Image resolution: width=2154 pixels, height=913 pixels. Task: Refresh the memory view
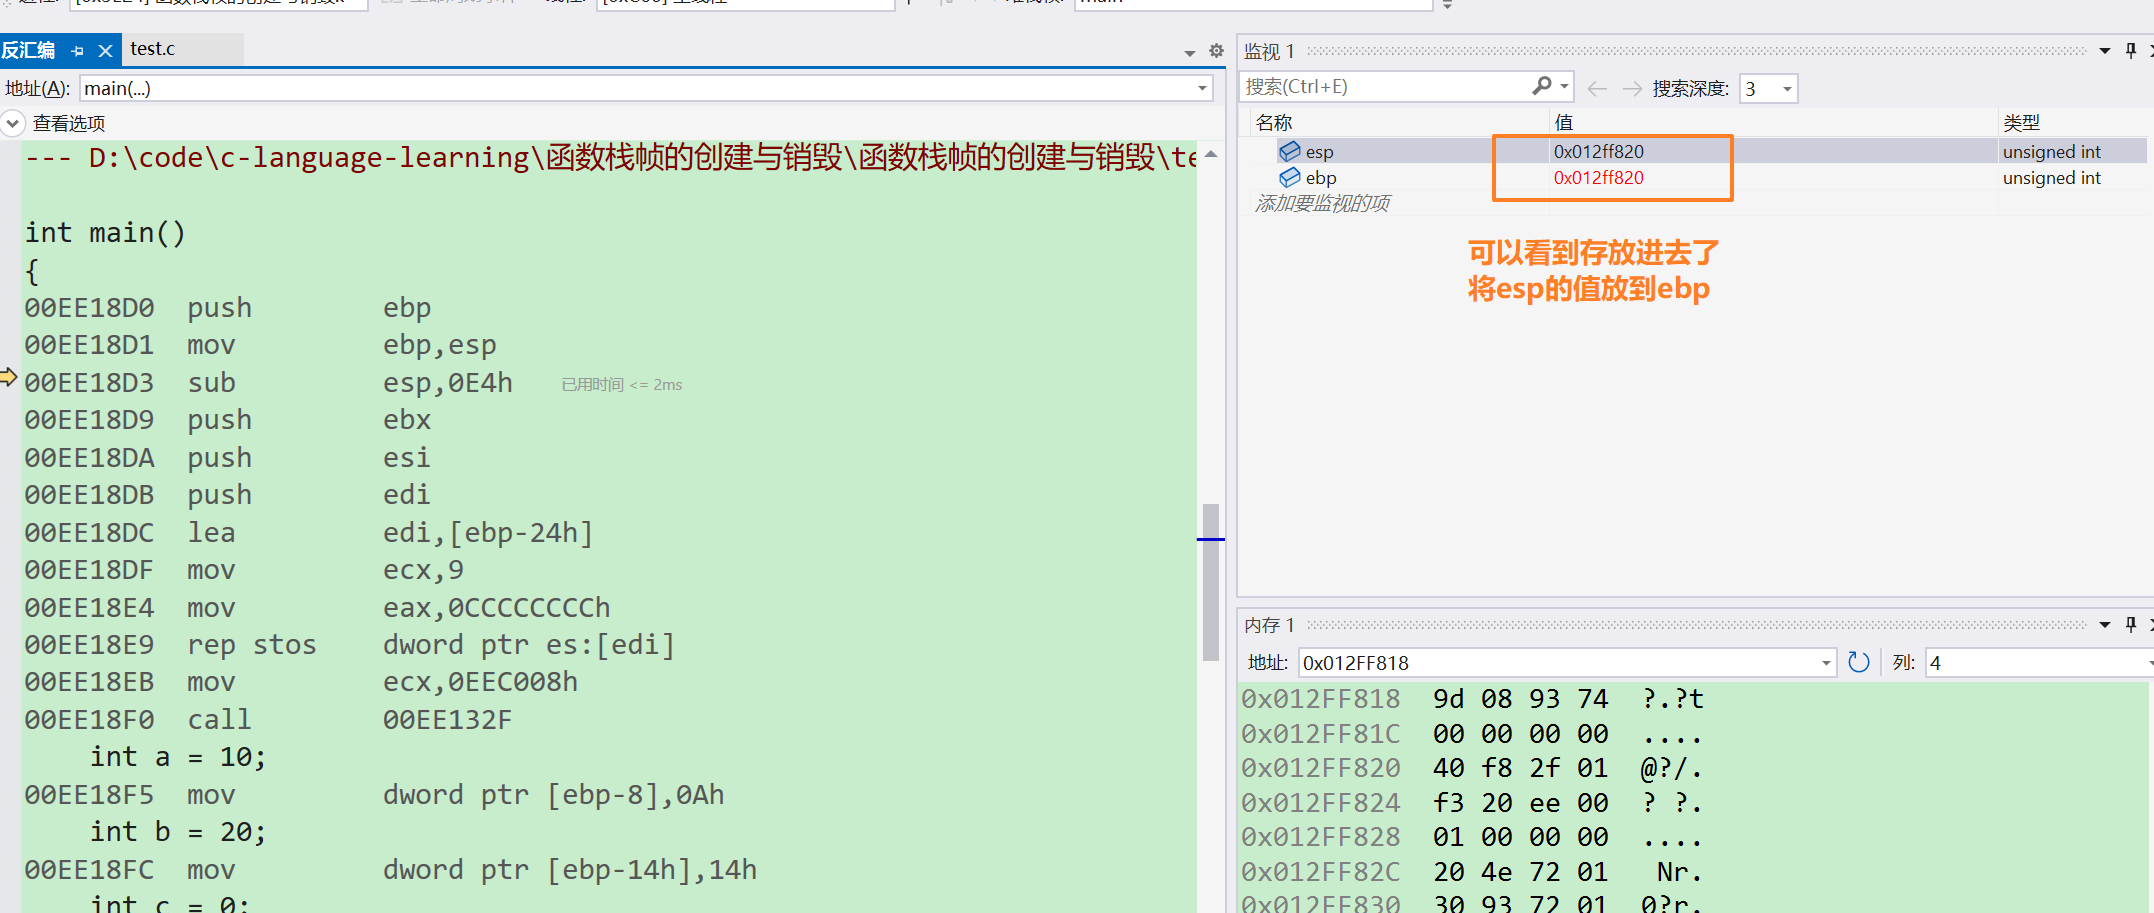(1858, 662)
